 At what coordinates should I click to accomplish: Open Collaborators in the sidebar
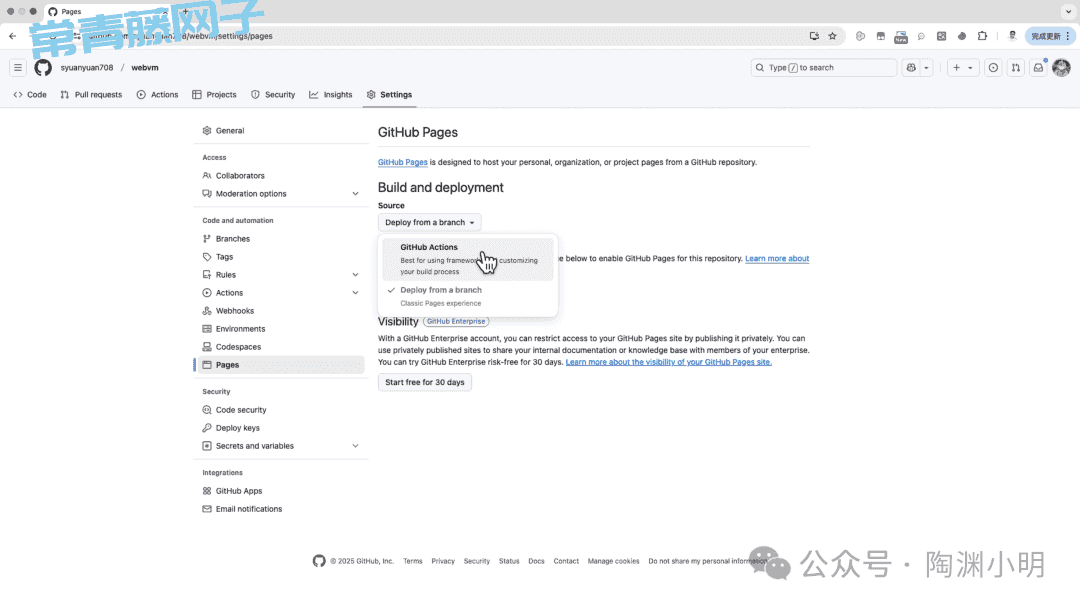(281, 176)
